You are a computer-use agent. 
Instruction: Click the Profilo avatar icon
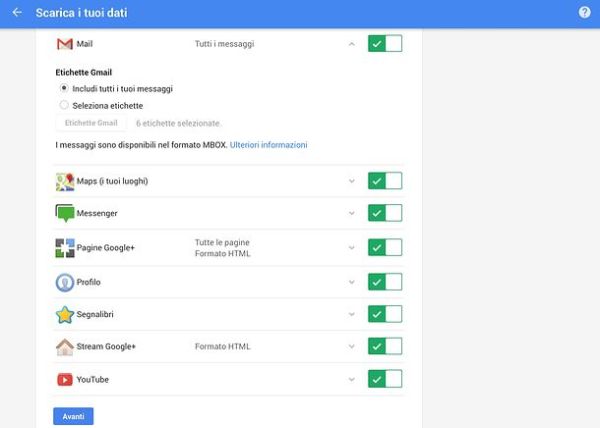click(65, 282)
